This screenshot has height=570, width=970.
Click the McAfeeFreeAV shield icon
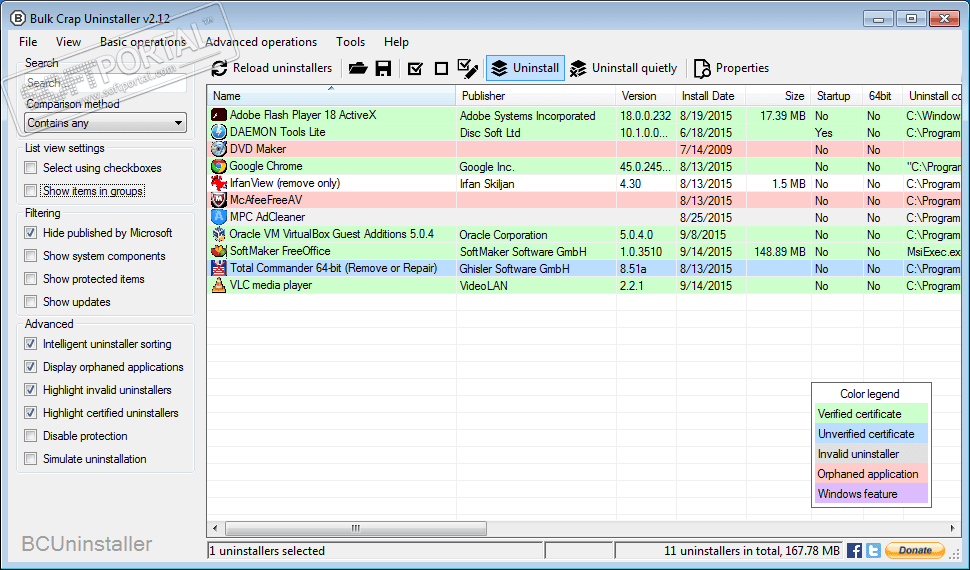click(218, 200)
